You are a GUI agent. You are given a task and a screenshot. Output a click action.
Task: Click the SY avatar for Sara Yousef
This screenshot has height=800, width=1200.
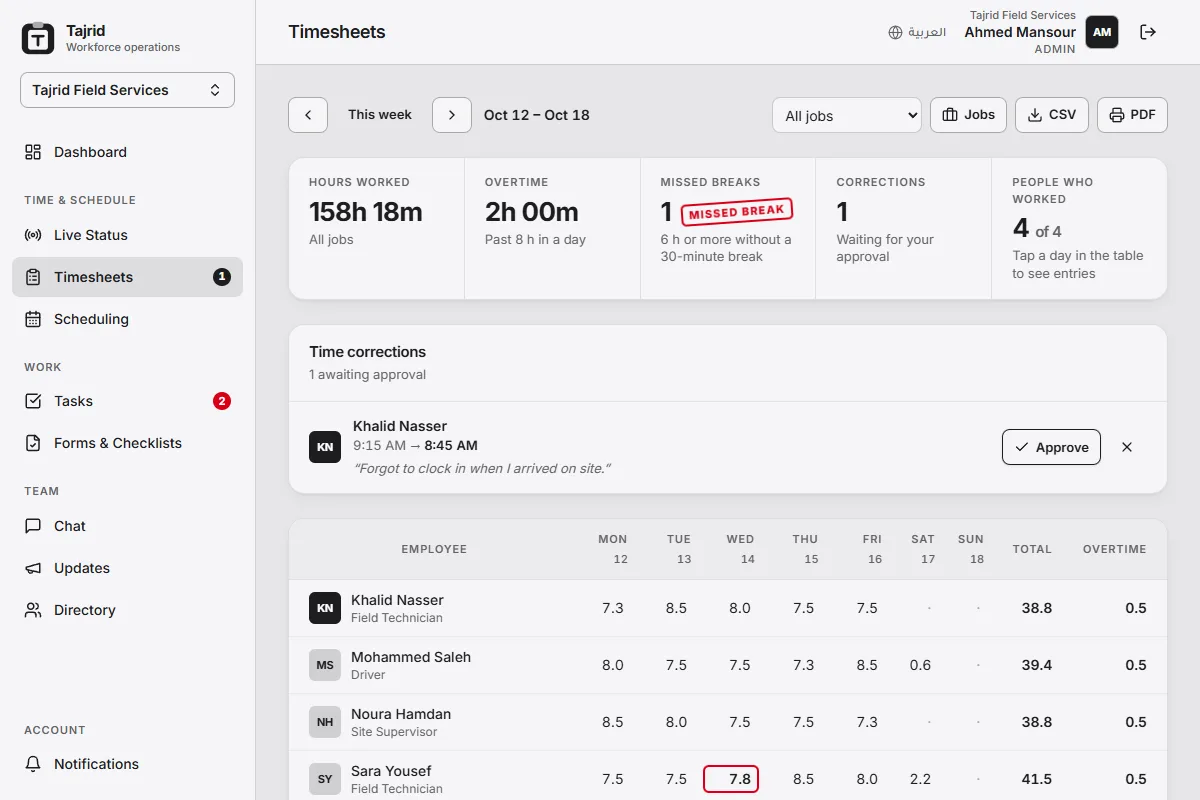[x=325, y=779]
